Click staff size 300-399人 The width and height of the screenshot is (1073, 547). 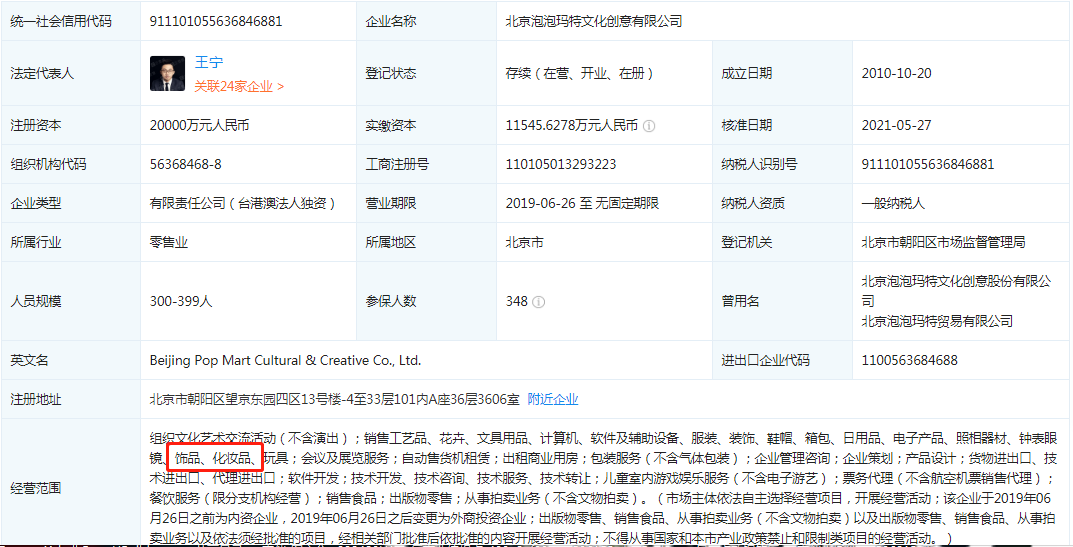(181, 301)
